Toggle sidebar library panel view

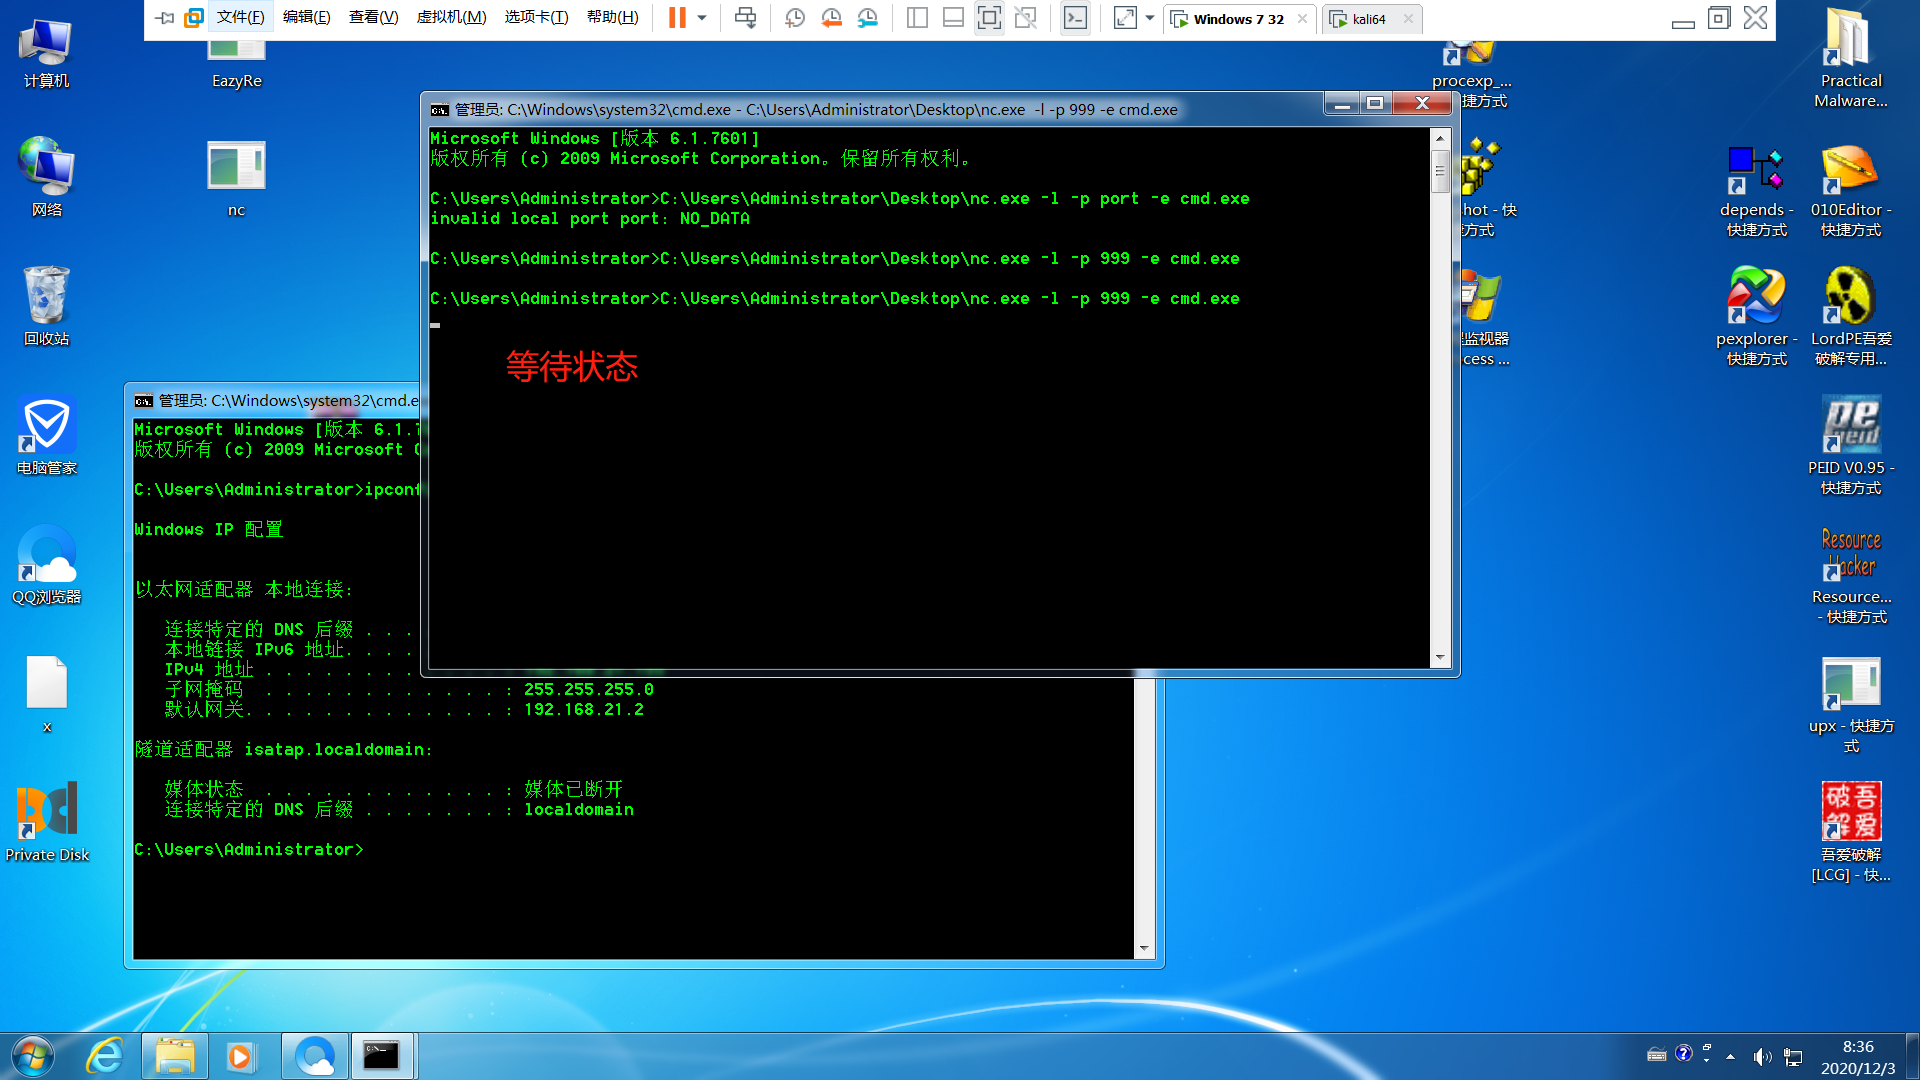(x=917, y=18)
